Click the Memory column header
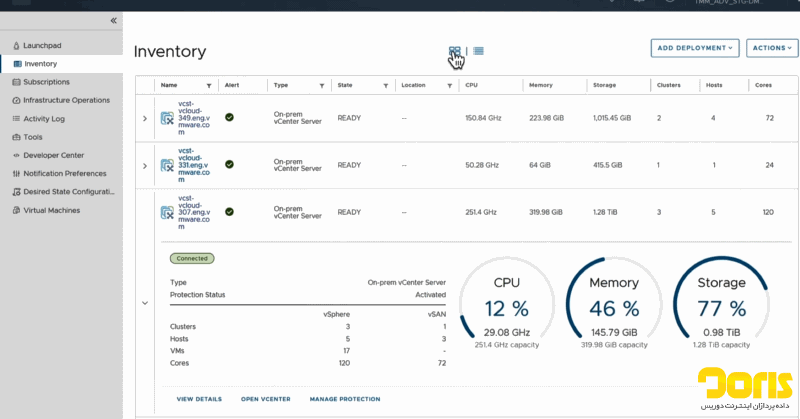The height and width of the screenshot is (419, 800). coord(541,85)
